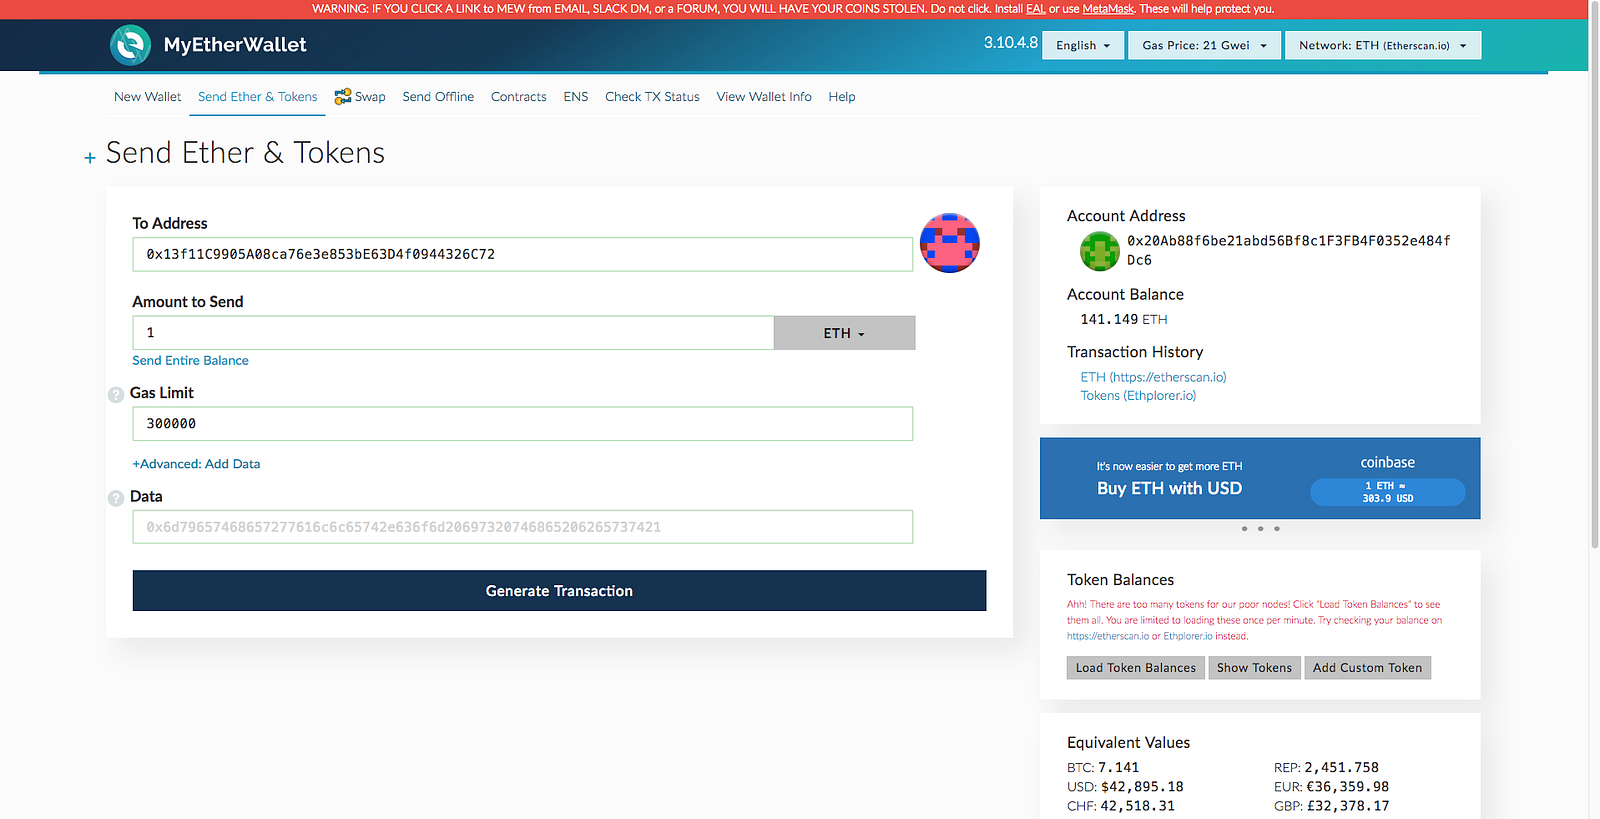The width and height of the screenshot is (1600, 819).
Task: Click the Show Tokens button
Action: click(1254, 668)
